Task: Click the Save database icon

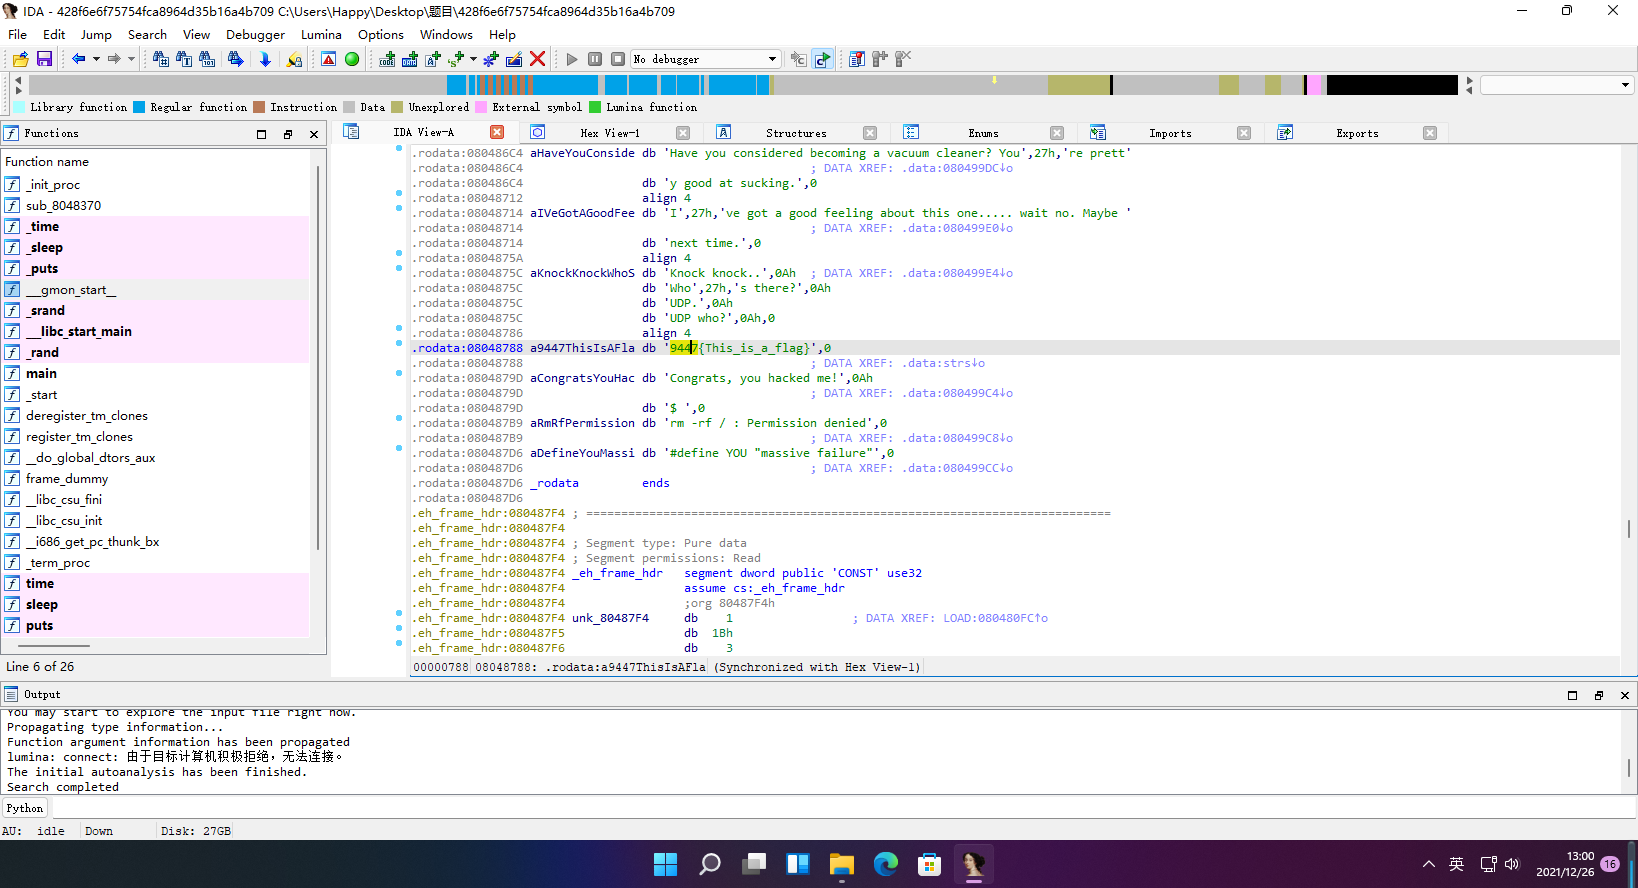Action: [44, 59]
